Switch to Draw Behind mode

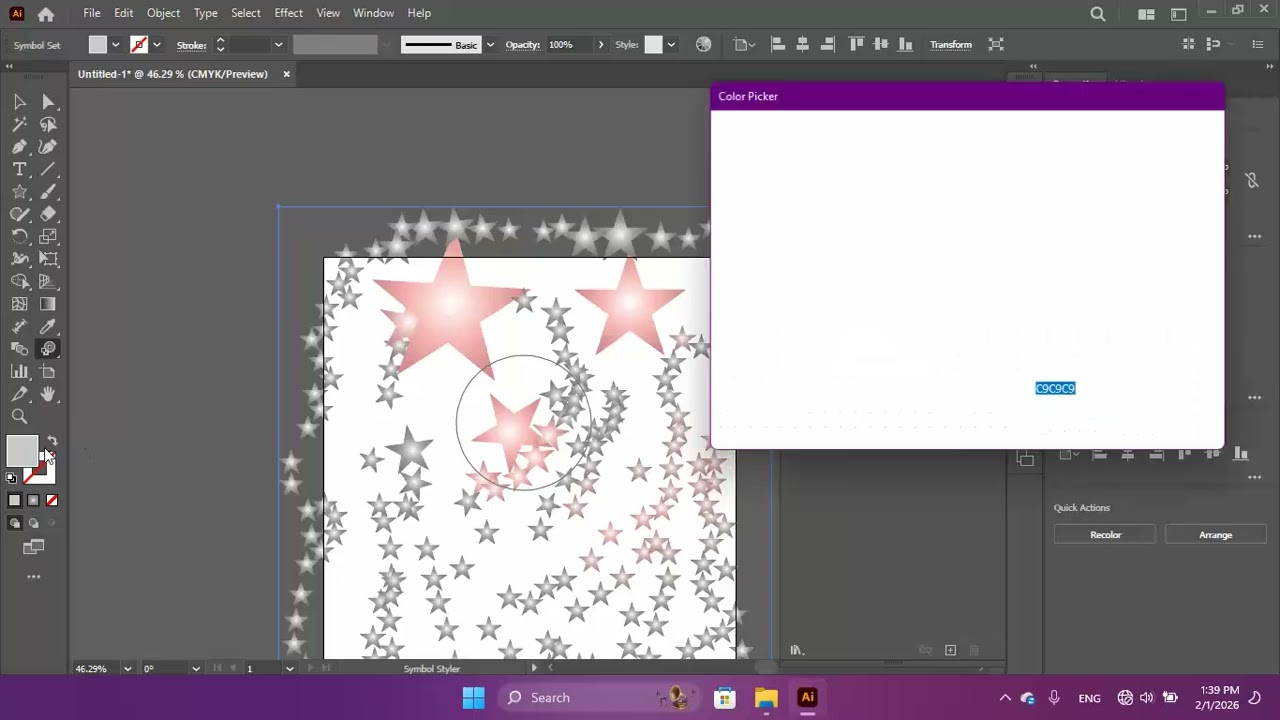click(33, 523)
